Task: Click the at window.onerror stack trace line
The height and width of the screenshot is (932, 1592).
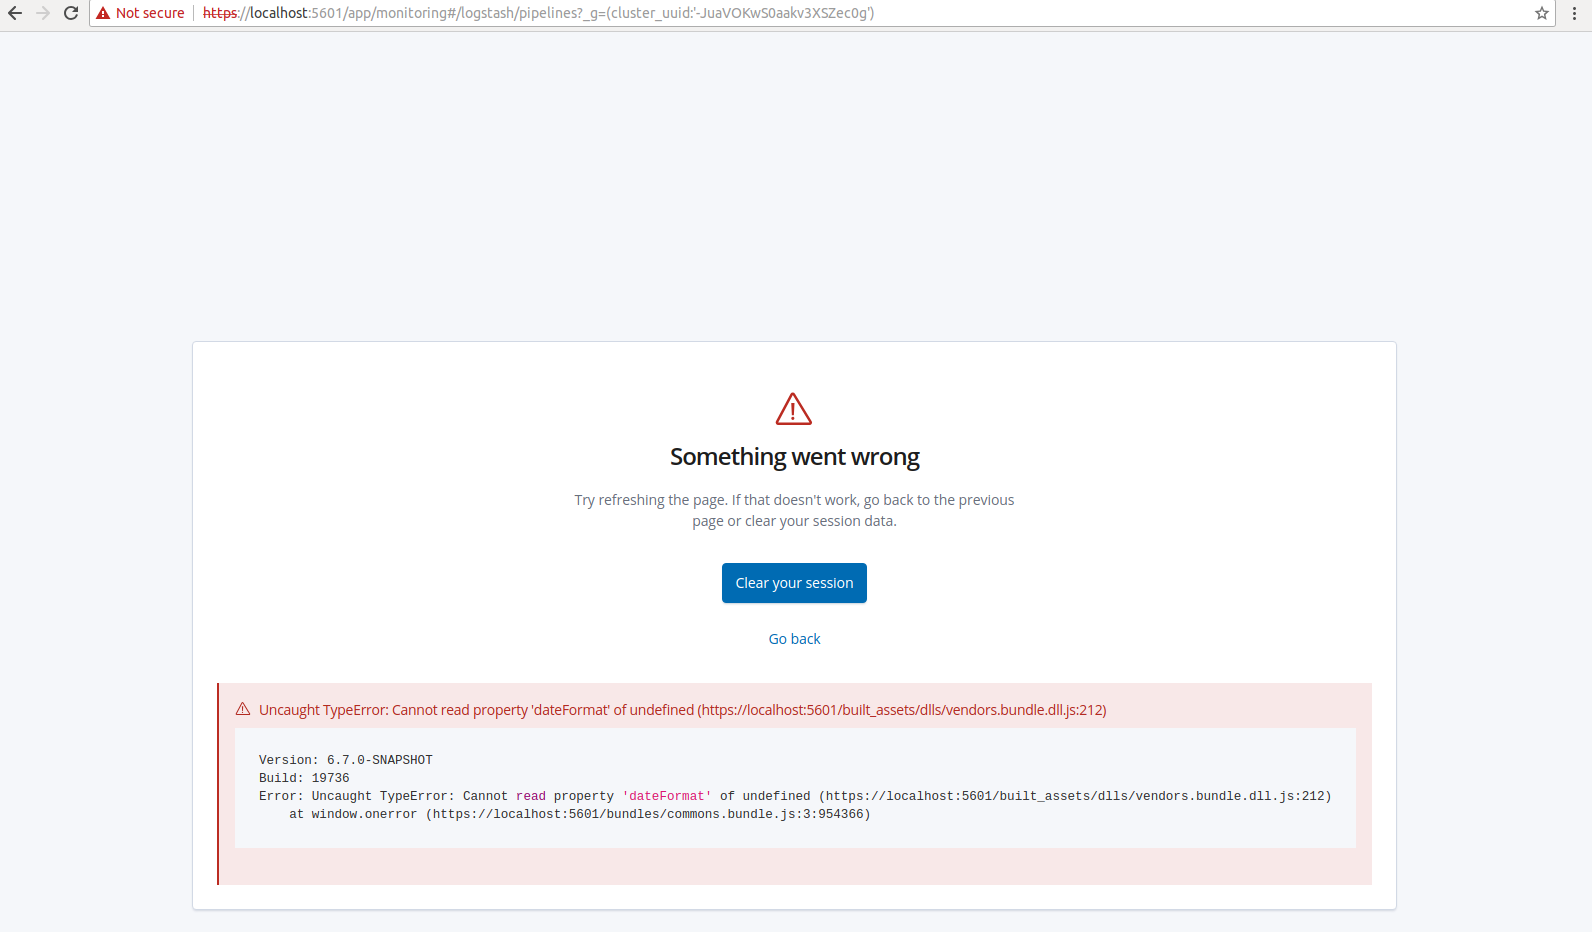Action: pos(580,814)
